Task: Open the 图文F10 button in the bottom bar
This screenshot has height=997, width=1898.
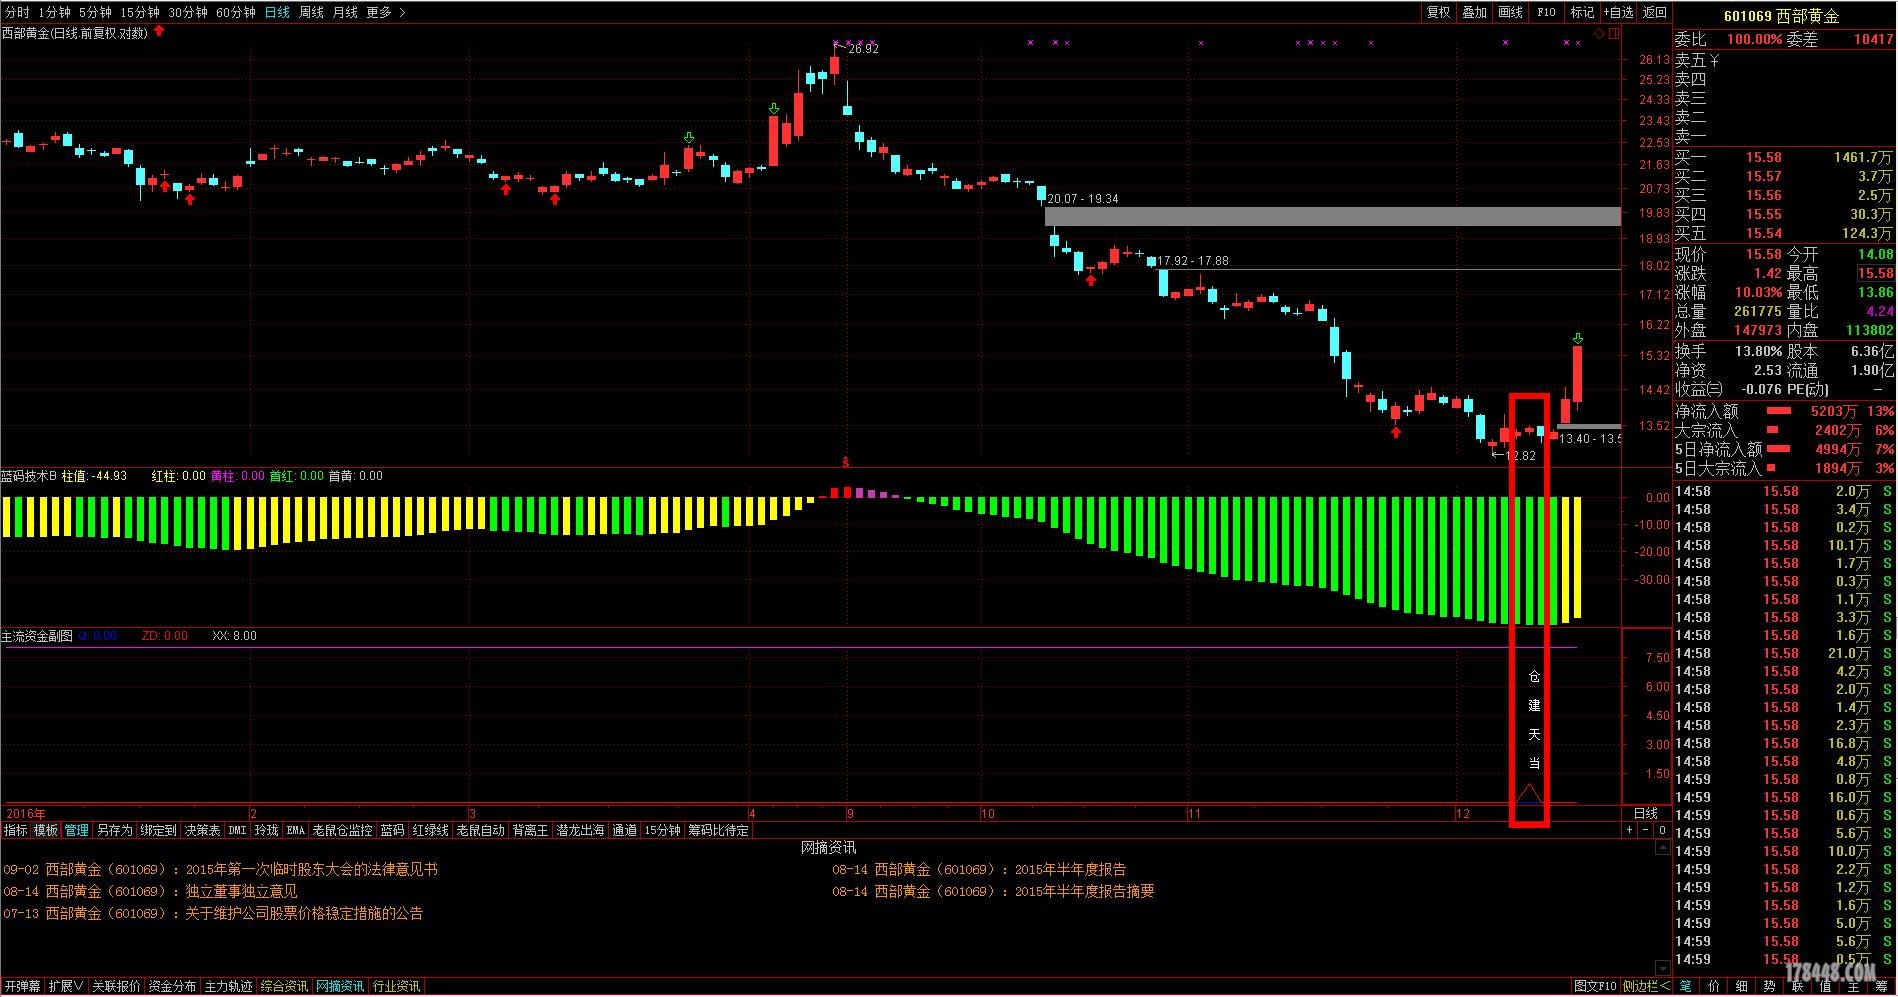Action: tap(1595, 986)
